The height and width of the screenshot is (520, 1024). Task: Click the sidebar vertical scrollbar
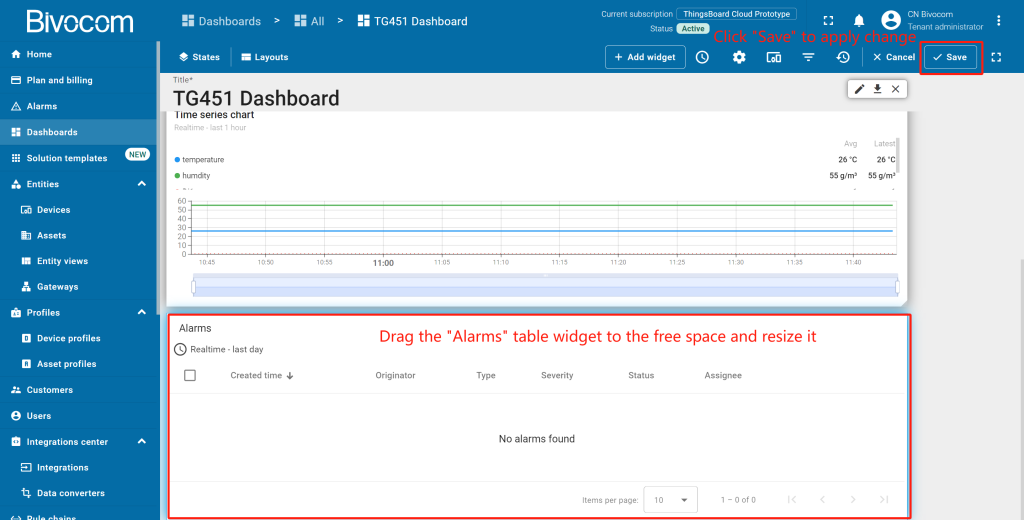pyautogui.click(x=158, y=176)
